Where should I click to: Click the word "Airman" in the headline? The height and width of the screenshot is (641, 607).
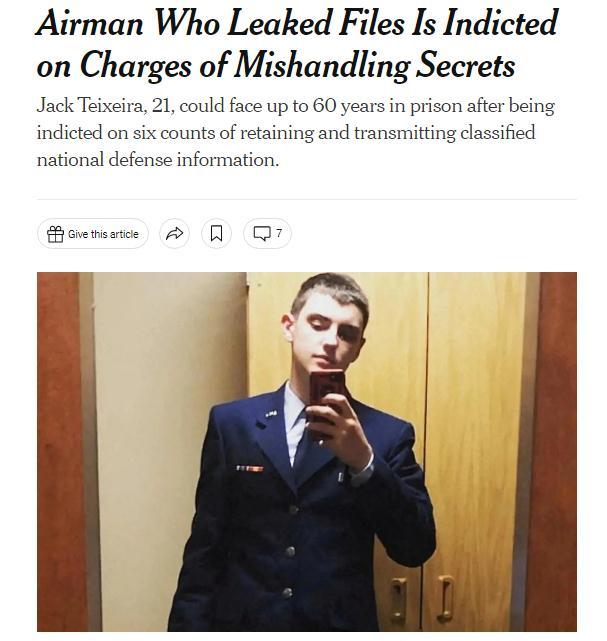point(90,23)
